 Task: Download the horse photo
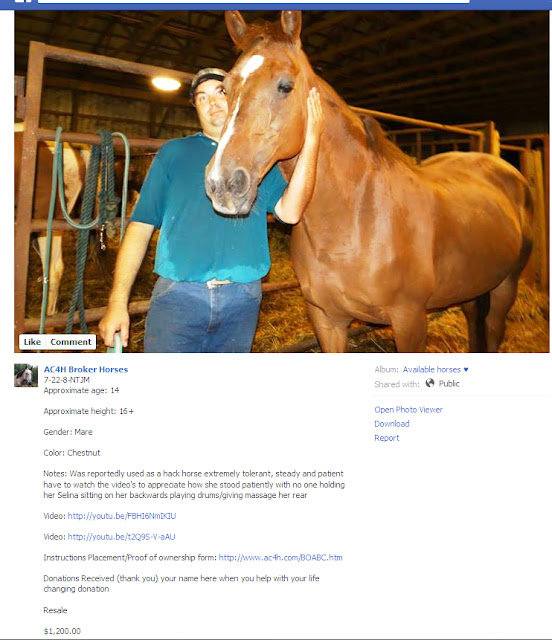392,424
